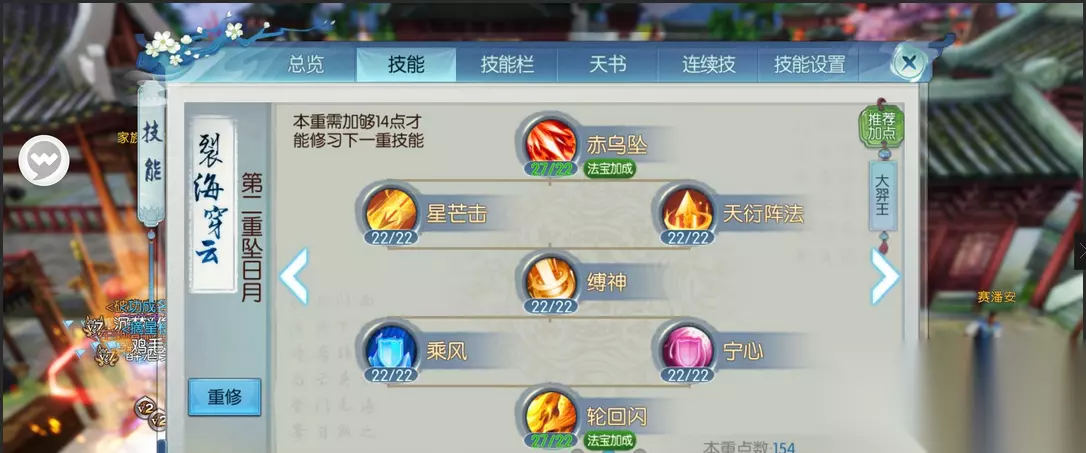Select the pink 宁心 skill icon
Image resolution: width=1086 pixels, height=453 pixels.
pyautogui.click(x=687, y=348)
